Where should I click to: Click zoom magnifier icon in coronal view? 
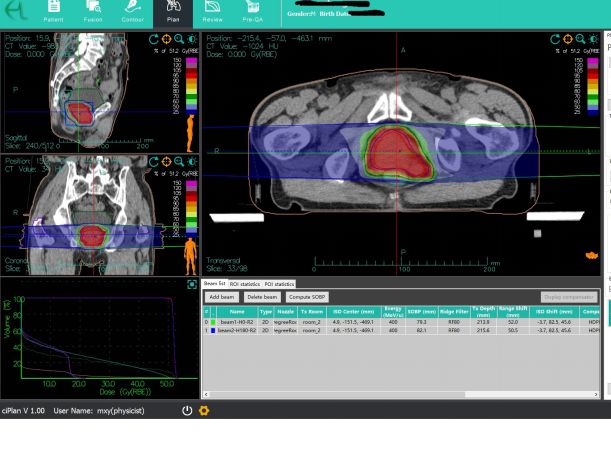click(178, 161)
